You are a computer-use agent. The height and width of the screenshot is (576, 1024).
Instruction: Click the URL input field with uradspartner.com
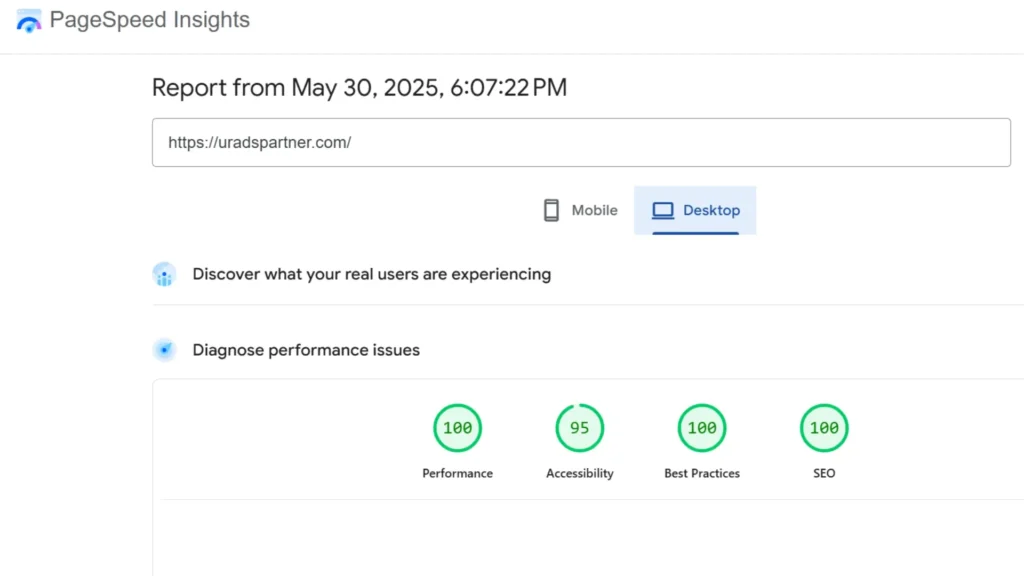pos(581,142)
